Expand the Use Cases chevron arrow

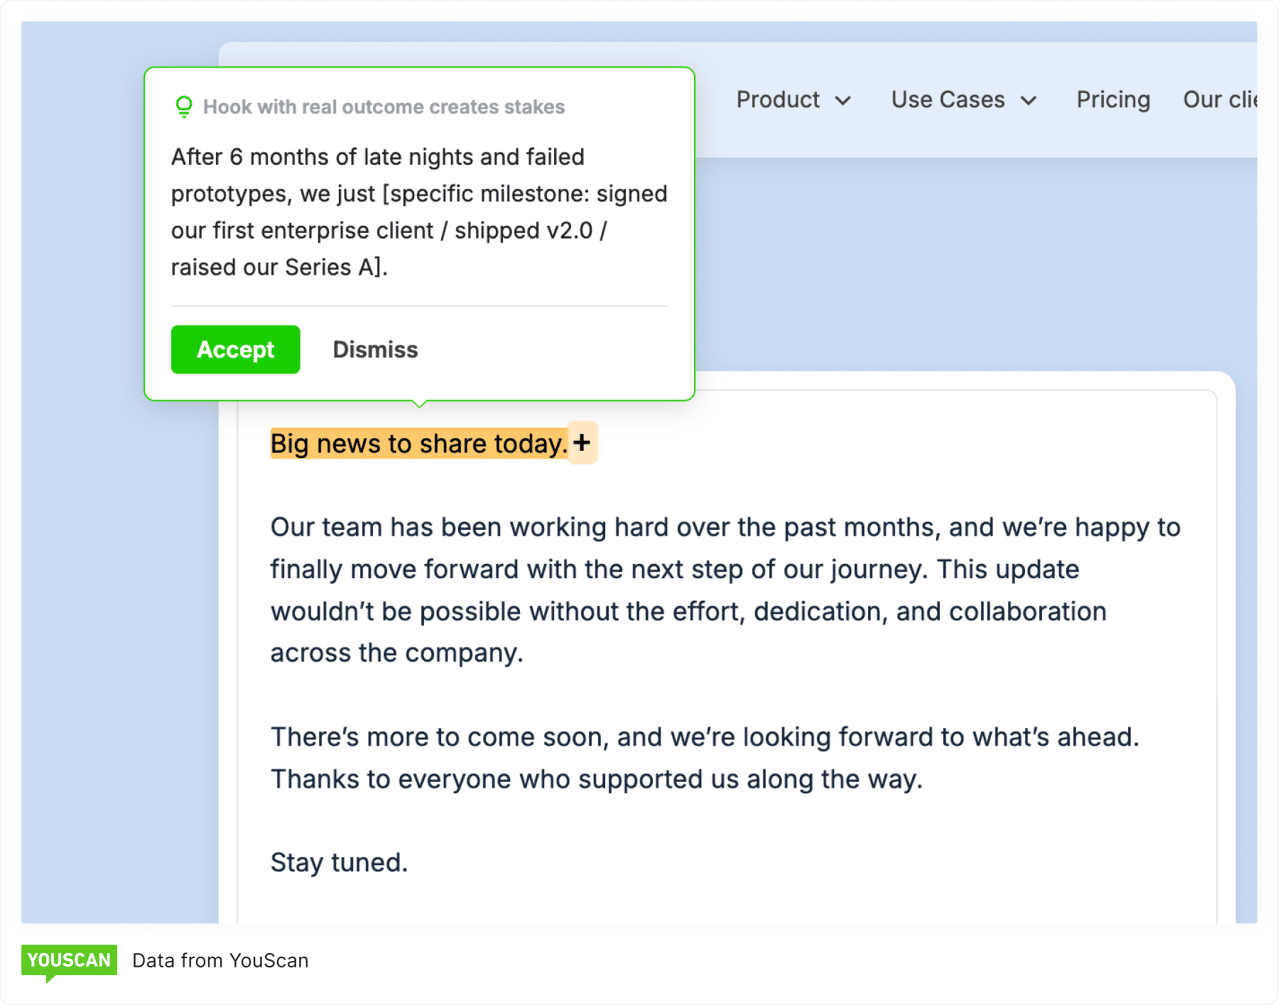tap(1029, 101)
